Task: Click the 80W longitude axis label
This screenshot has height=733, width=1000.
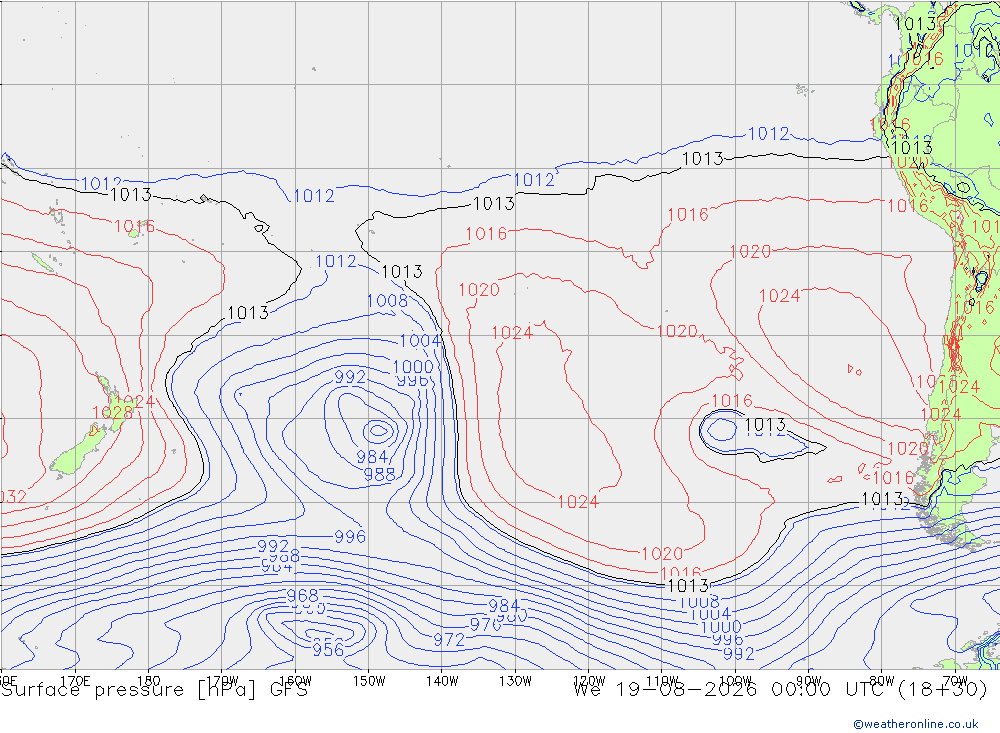Action: pyautogui.click(x=882, y=681)
